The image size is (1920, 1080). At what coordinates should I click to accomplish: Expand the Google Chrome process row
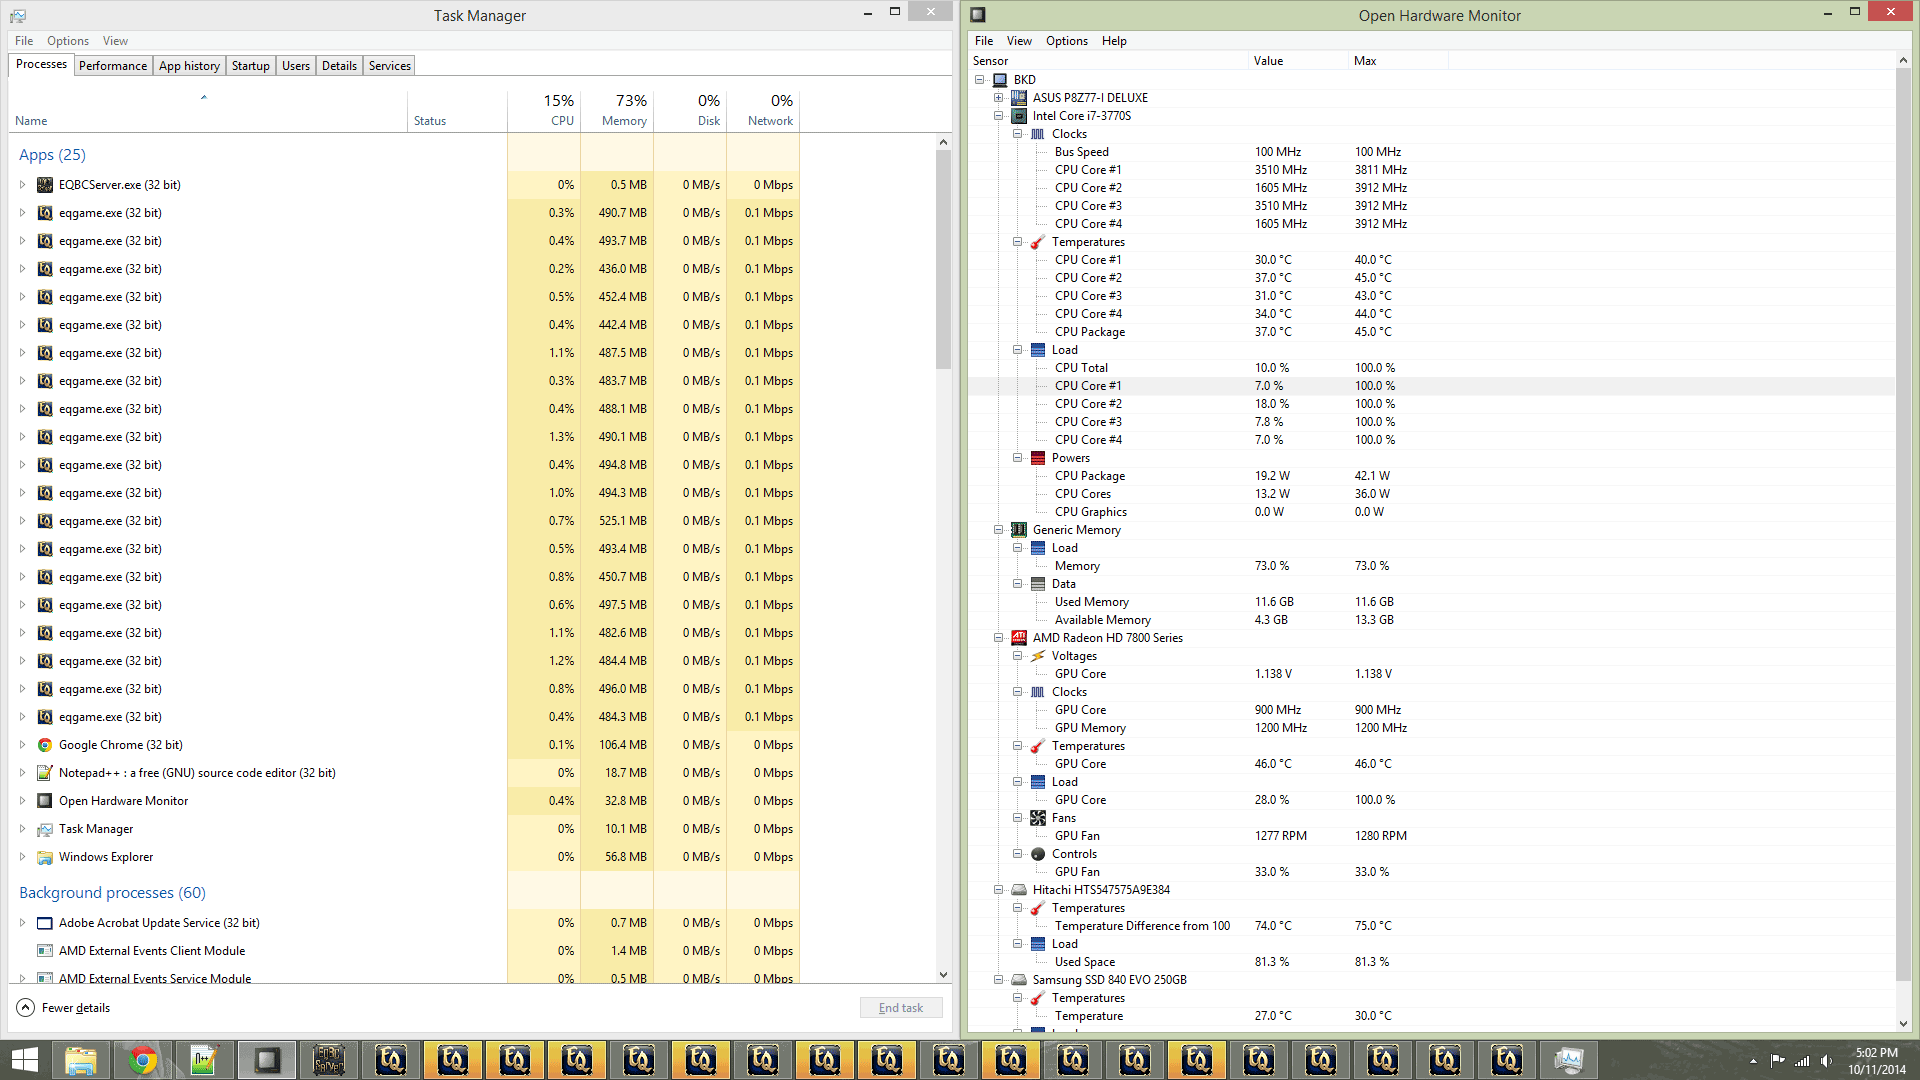(23, 745)
